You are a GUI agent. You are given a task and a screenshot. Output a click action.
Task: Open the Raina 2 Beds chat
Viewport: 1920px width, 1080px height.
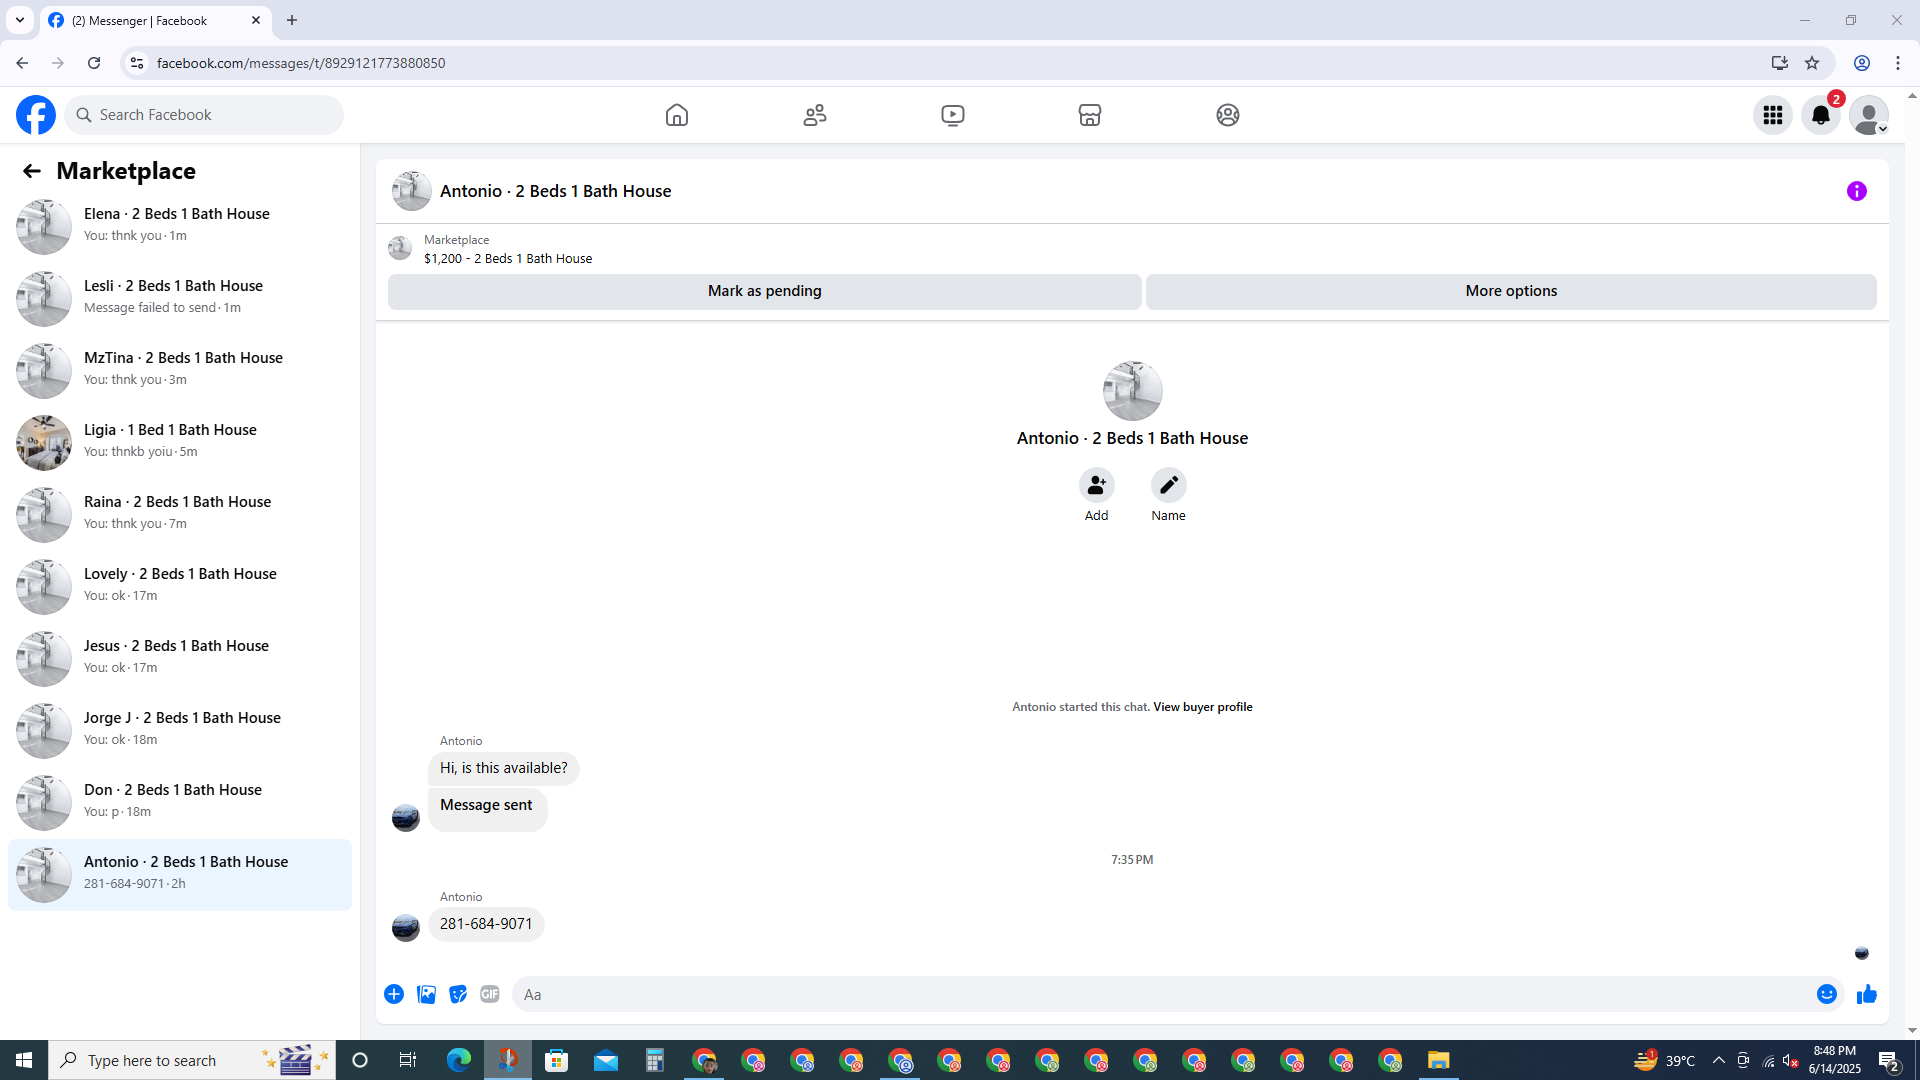click(x=180, y=514)
